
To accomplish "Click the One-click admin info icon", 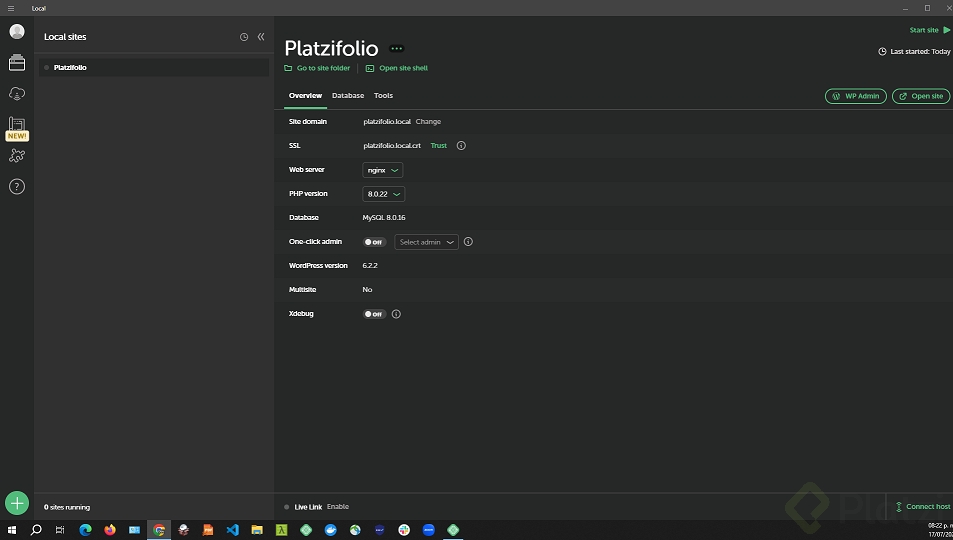I will pyautogui.click(x=468, y=241).
